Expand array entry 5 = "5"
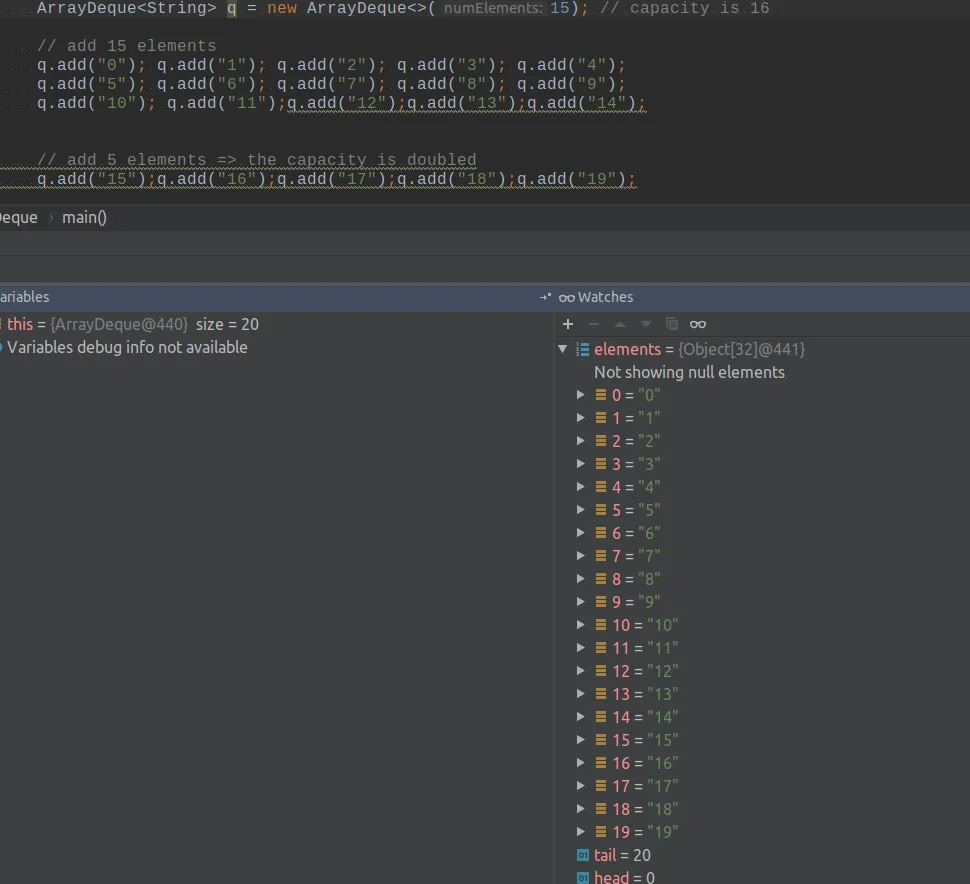Image resolution: width=970 pixels, height=884 pixels. (580, 510)
